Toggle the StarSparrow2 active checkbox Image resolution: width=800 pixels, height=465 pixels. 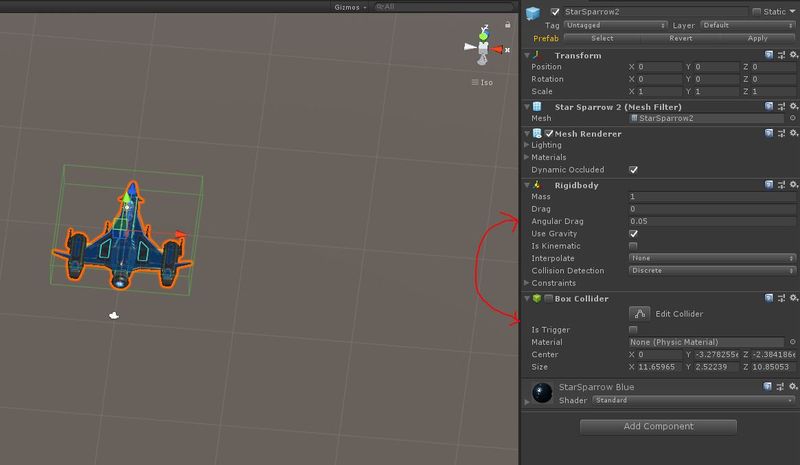click(x=555, y=12)
